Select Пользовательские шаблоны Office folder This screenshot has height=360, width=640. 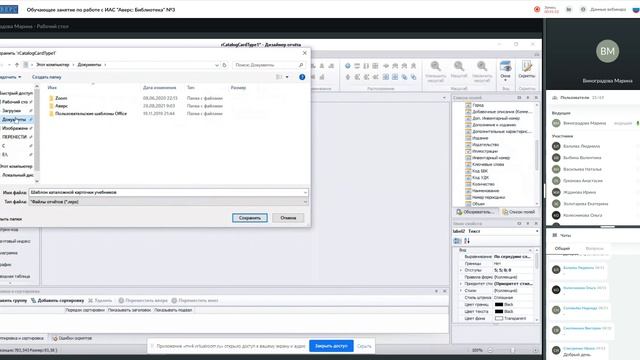(x=91, y=113)
